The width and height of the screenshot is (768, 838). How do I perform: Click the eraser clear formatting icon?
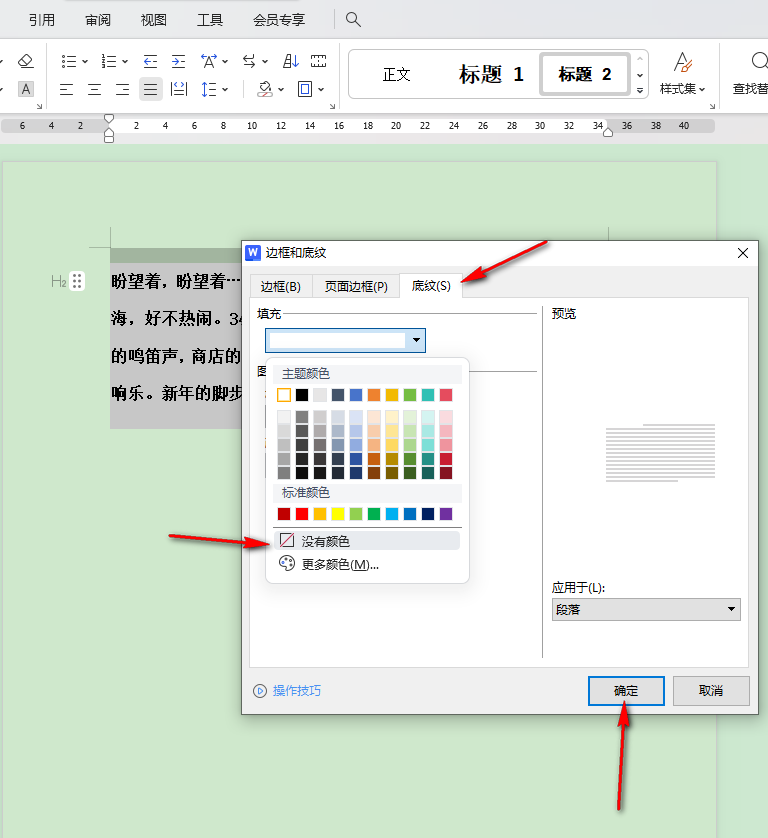[x=26, y=61]
